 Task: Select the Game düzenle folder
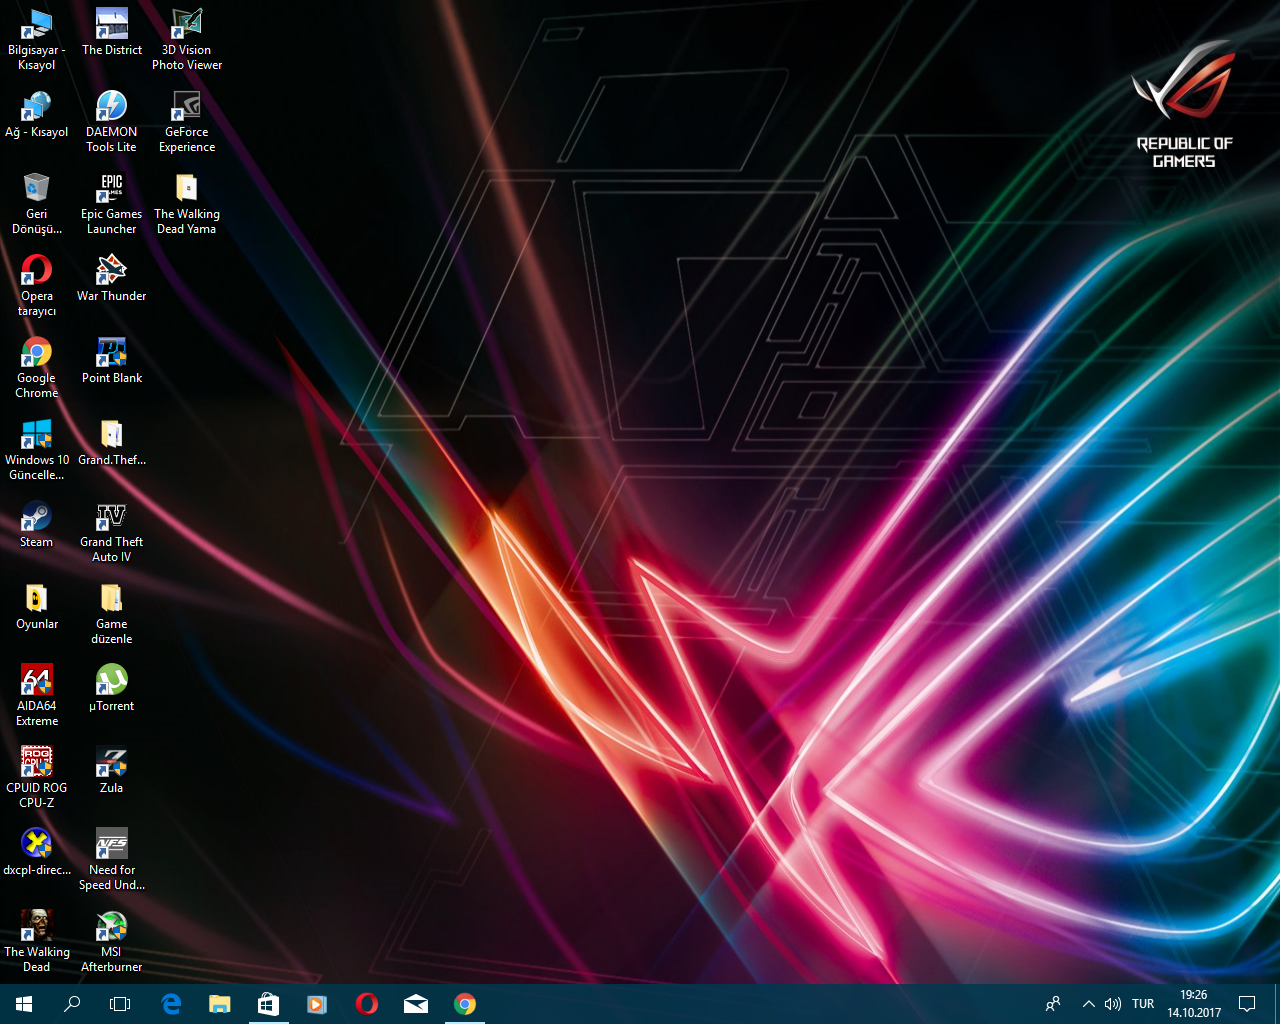point(112,614)
